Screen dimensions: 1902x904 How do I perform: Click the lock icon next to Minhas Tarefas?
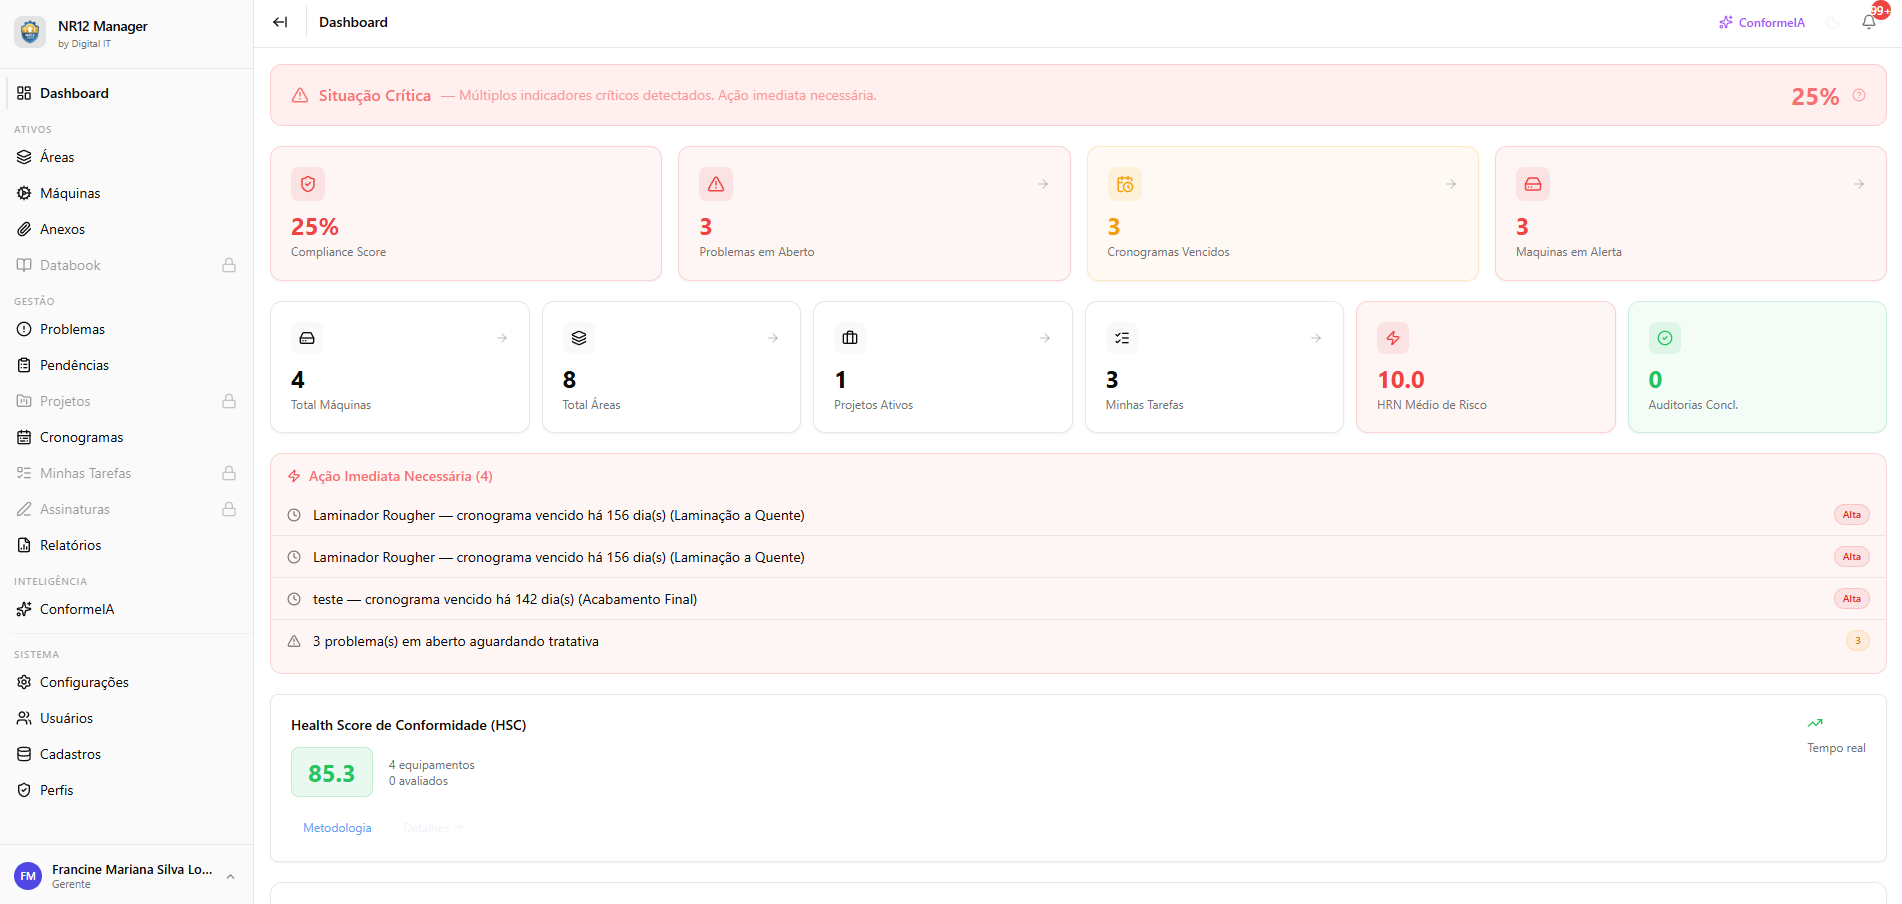click(x=229, y=473)
